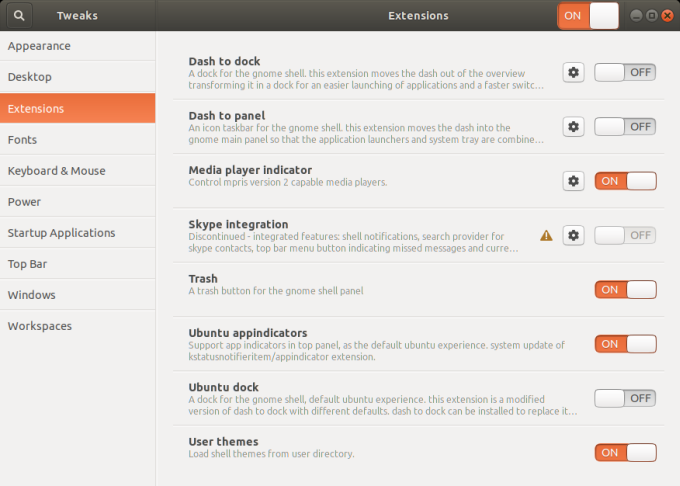Viewport: 680px width, 486px height.
Task: Click the Dash to panel title
Action: tap(227, 116)
